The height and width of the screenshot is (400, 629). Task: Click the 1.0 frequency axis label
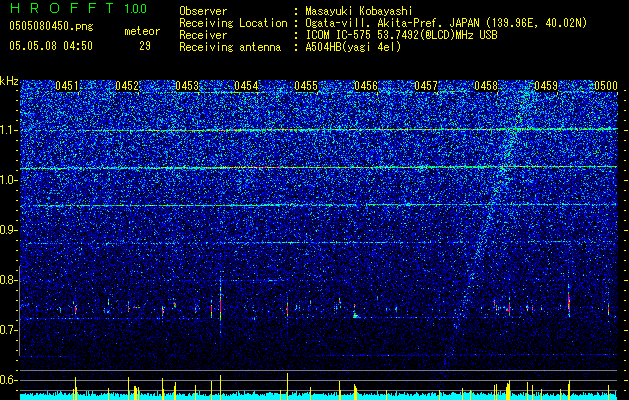[x=8, y=180]
